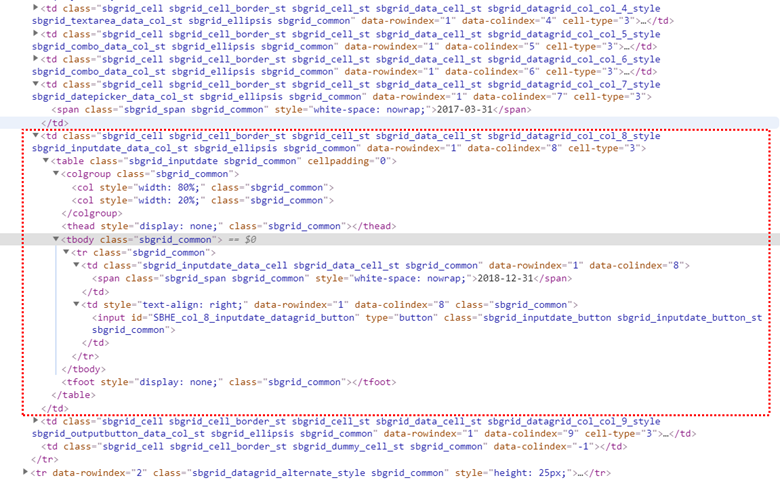The width and height of the screenshot is (780, 480).
Task: Select the sbgrid_dummy_cell_st td line
Action: point(335,447)
